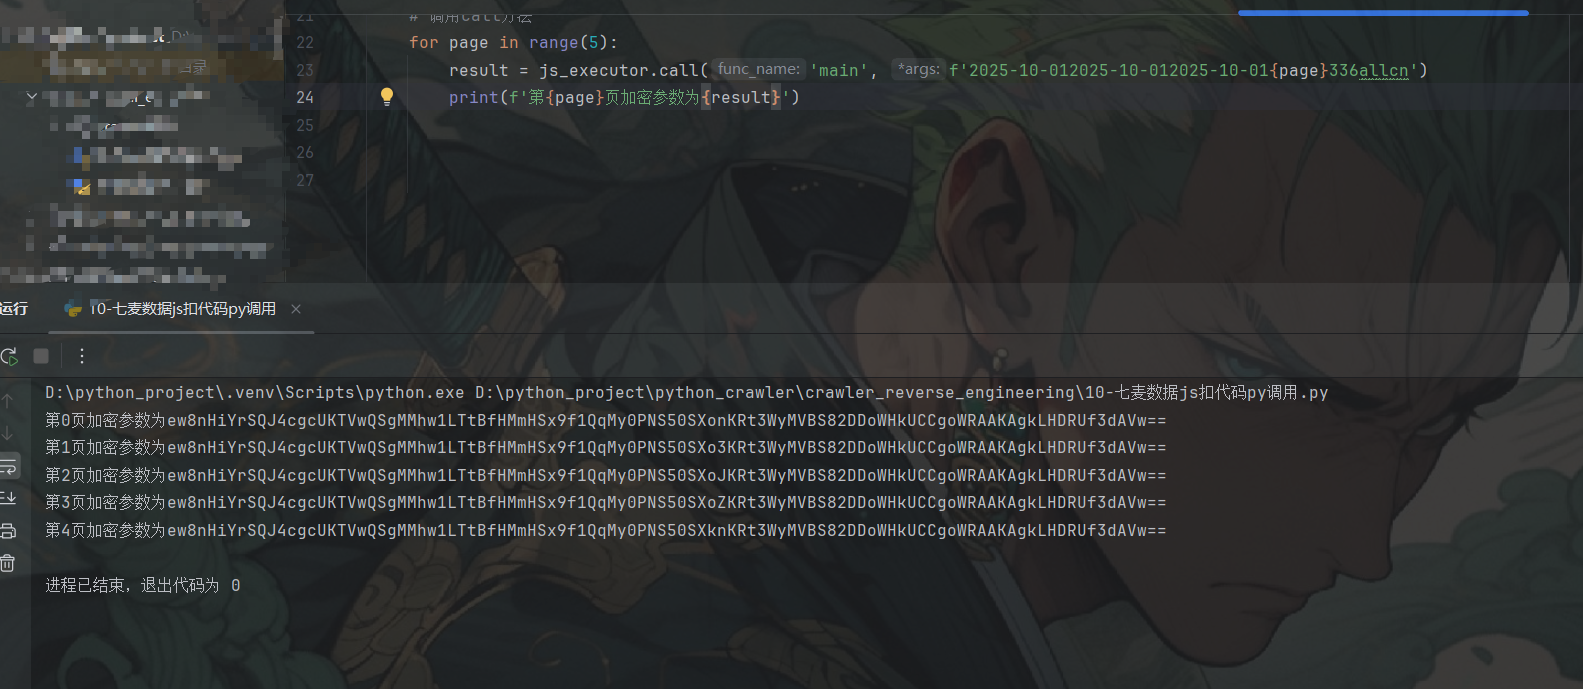Toggle soft-wrap in the run console

click(x=8, y=466)
